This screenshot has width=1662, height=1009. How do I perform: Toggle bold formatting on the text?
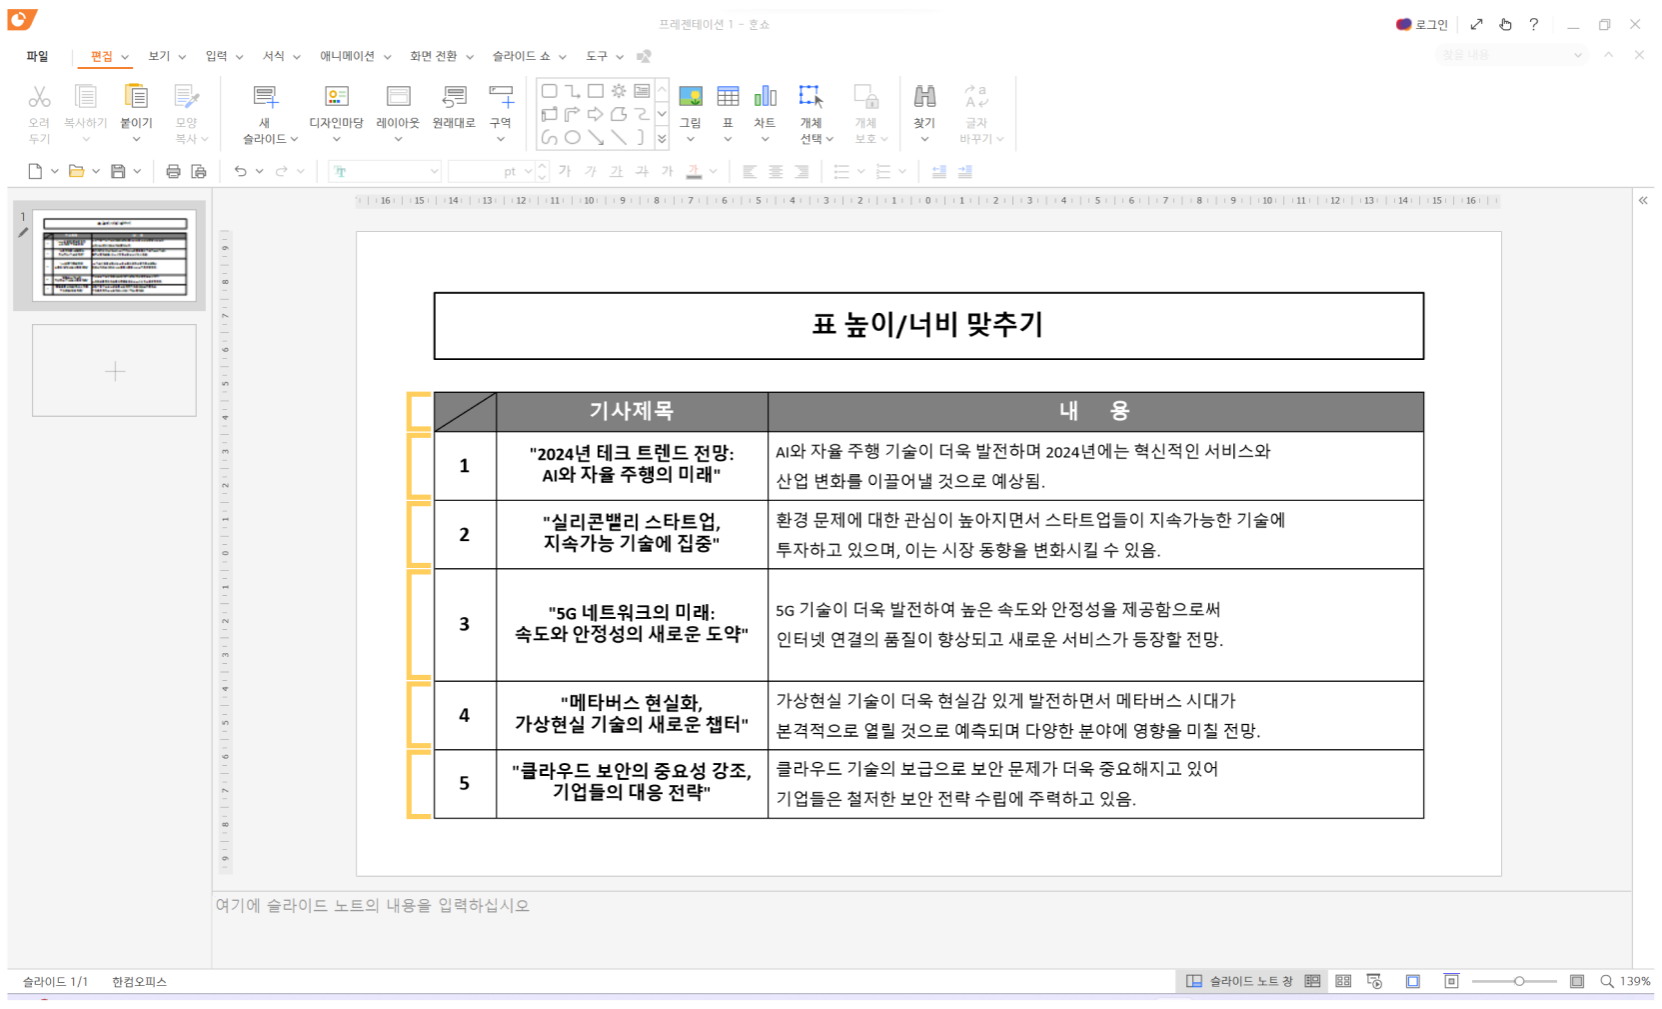pyautogui.click(x=566, y=171)
